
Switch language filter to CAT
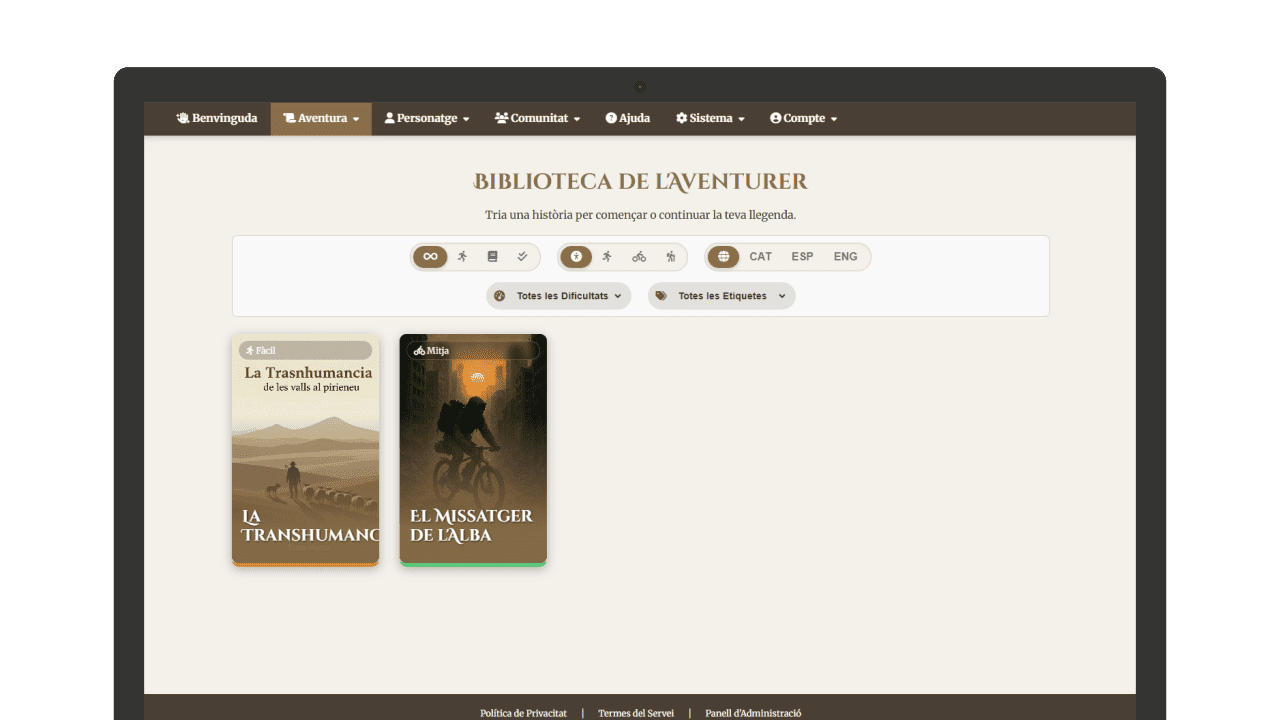[x=761, y=257]
